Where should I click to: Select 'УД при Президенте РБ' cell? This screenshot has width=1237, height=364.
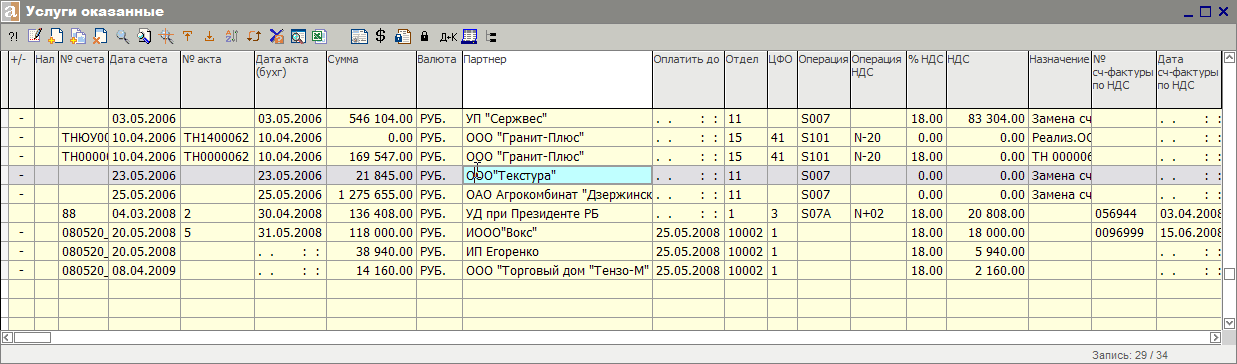(557, 213)
